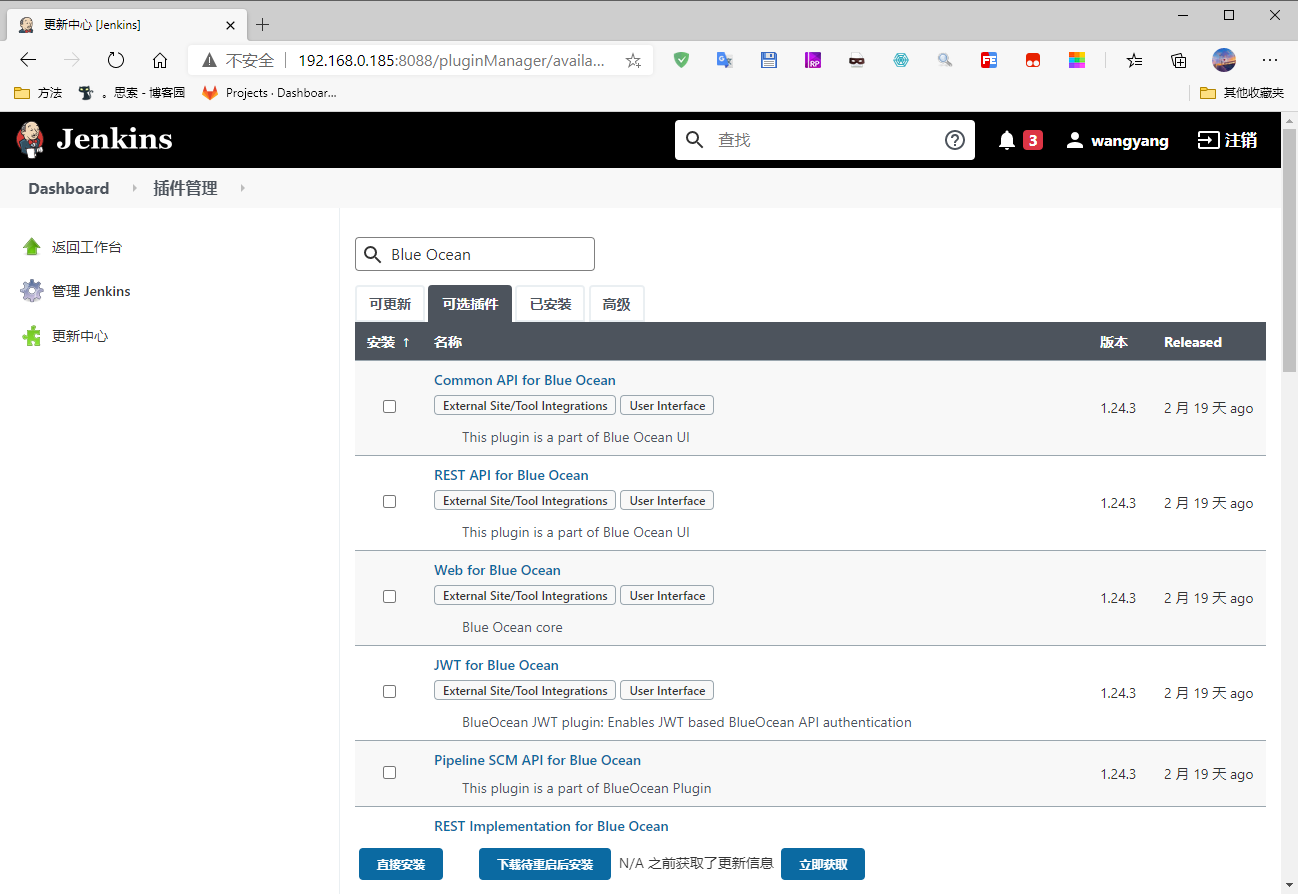Open Pipeline SCM API for Blue Ocean link
The width and height of the screenshot is (1298, 894).
[x=537, y=760]
